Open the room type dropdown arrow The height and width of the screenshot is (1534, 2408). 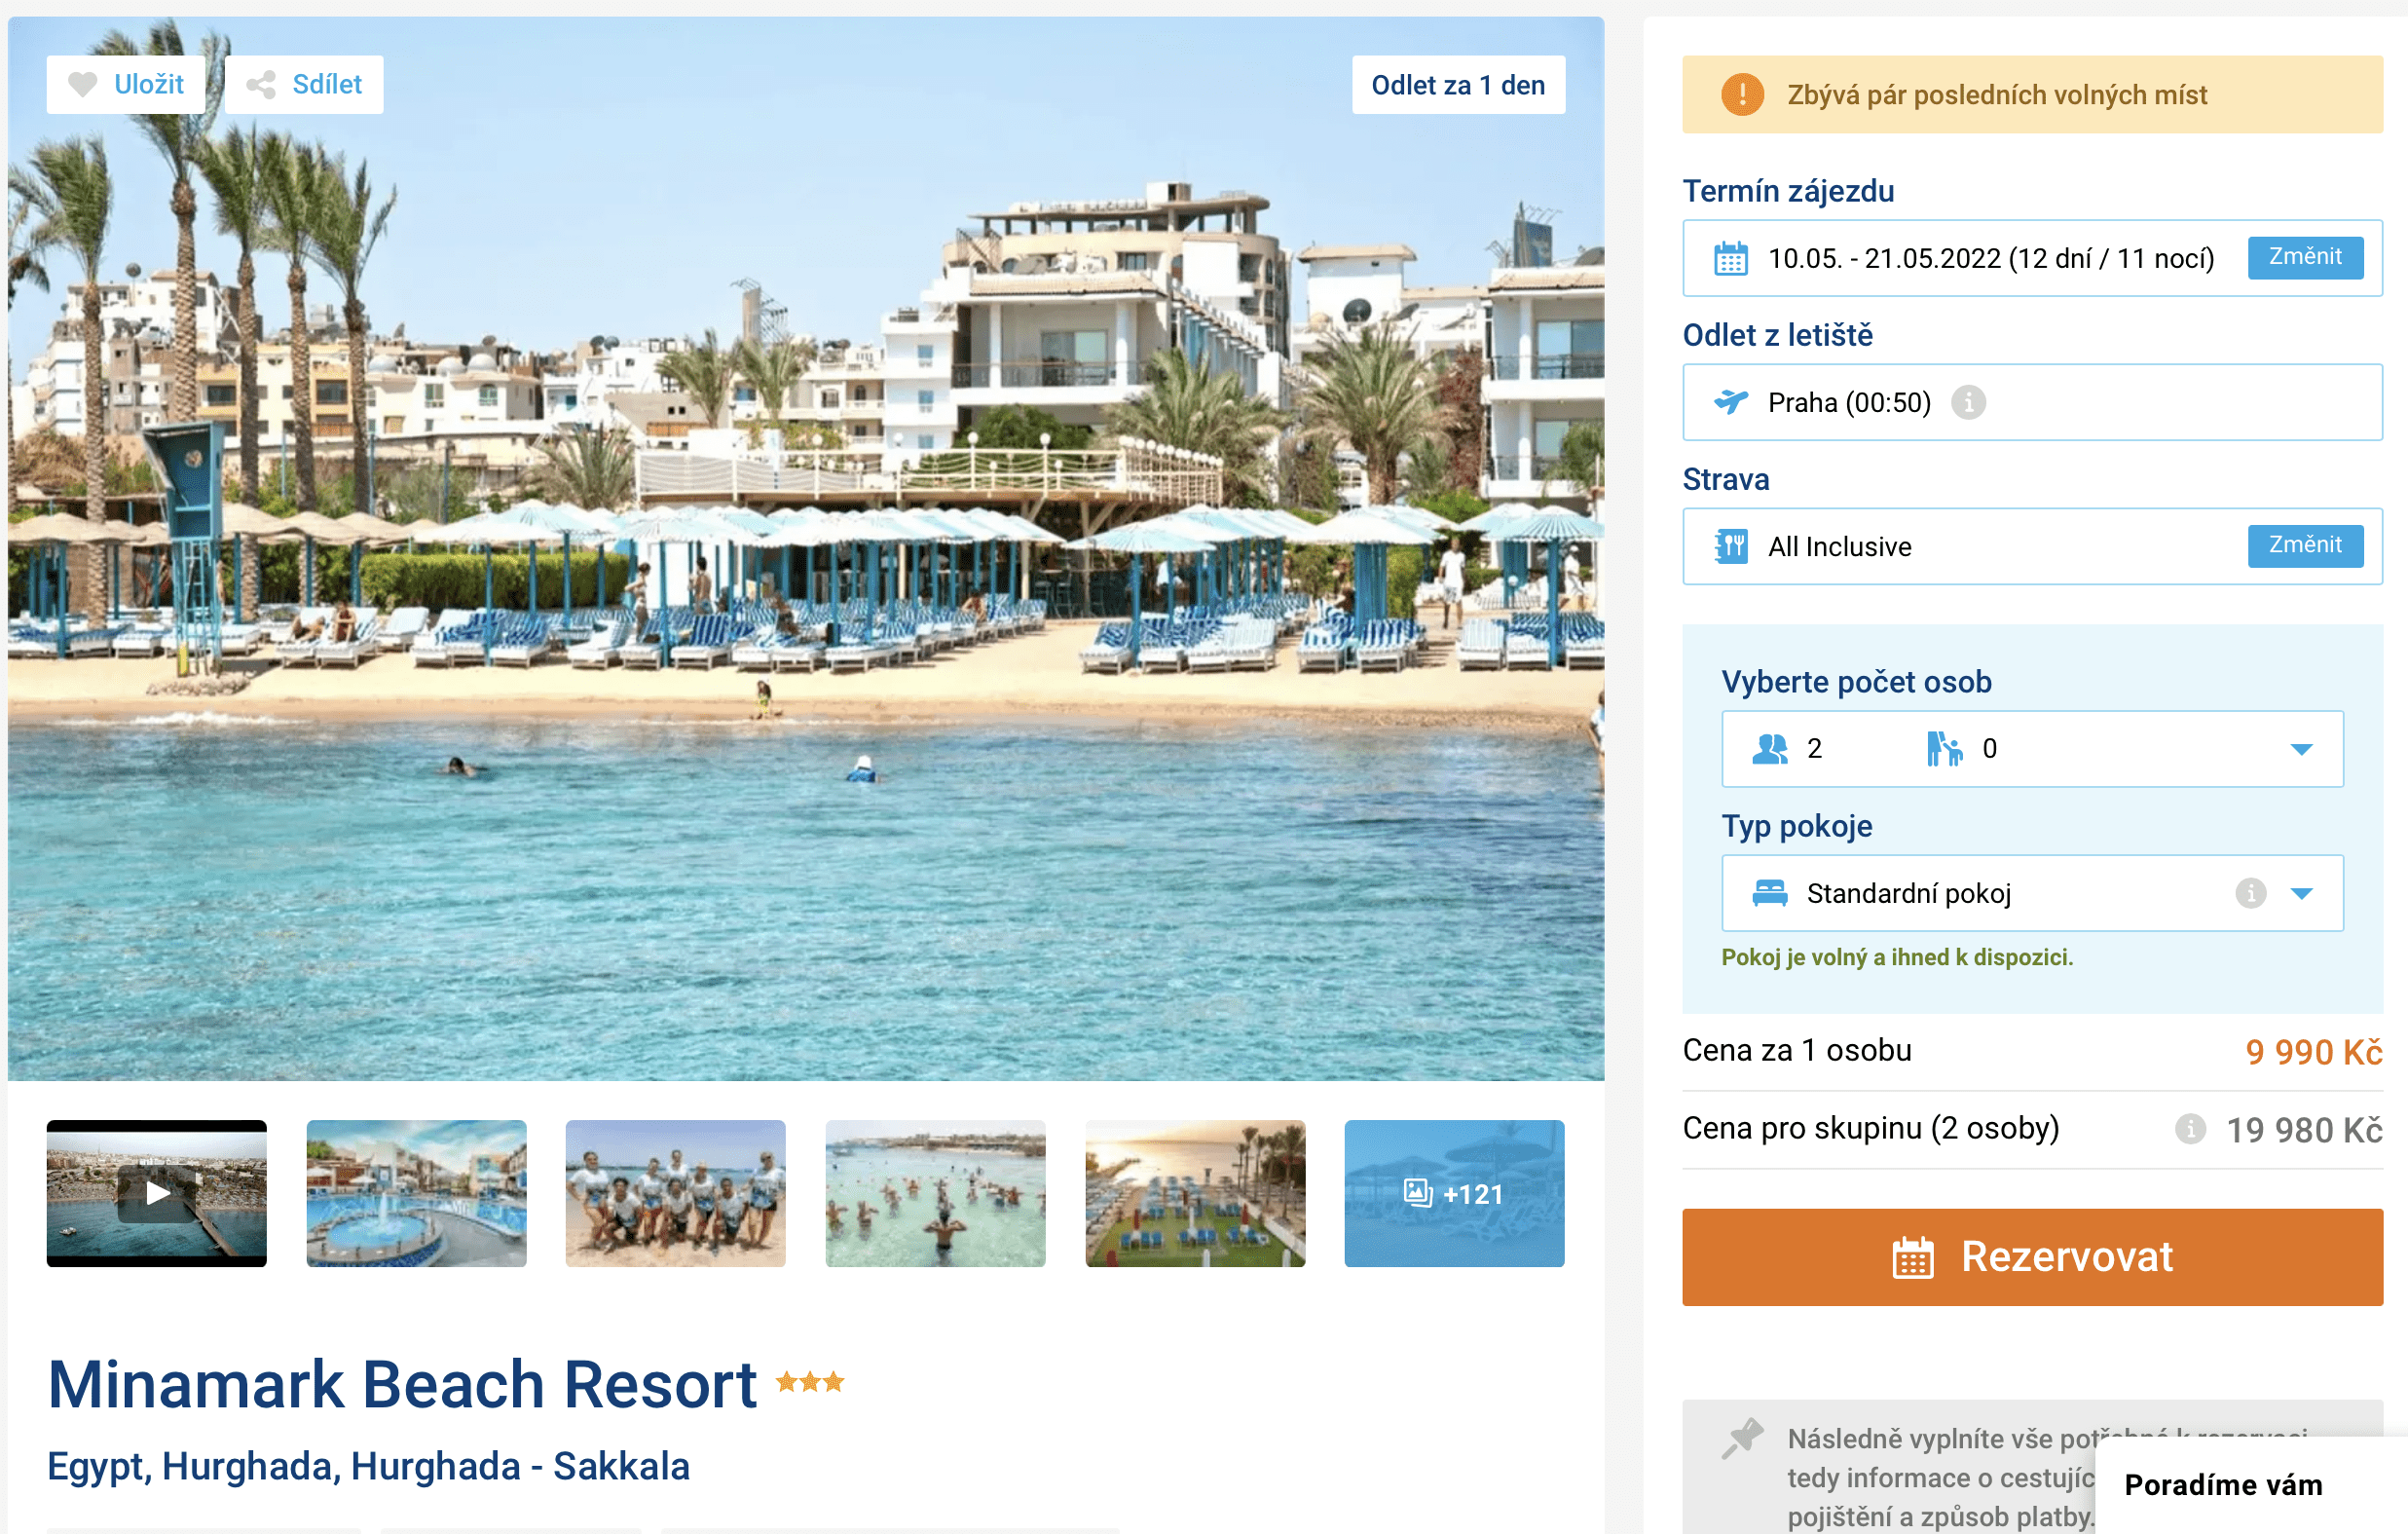pyautogui.click(x=2301, y=893)
